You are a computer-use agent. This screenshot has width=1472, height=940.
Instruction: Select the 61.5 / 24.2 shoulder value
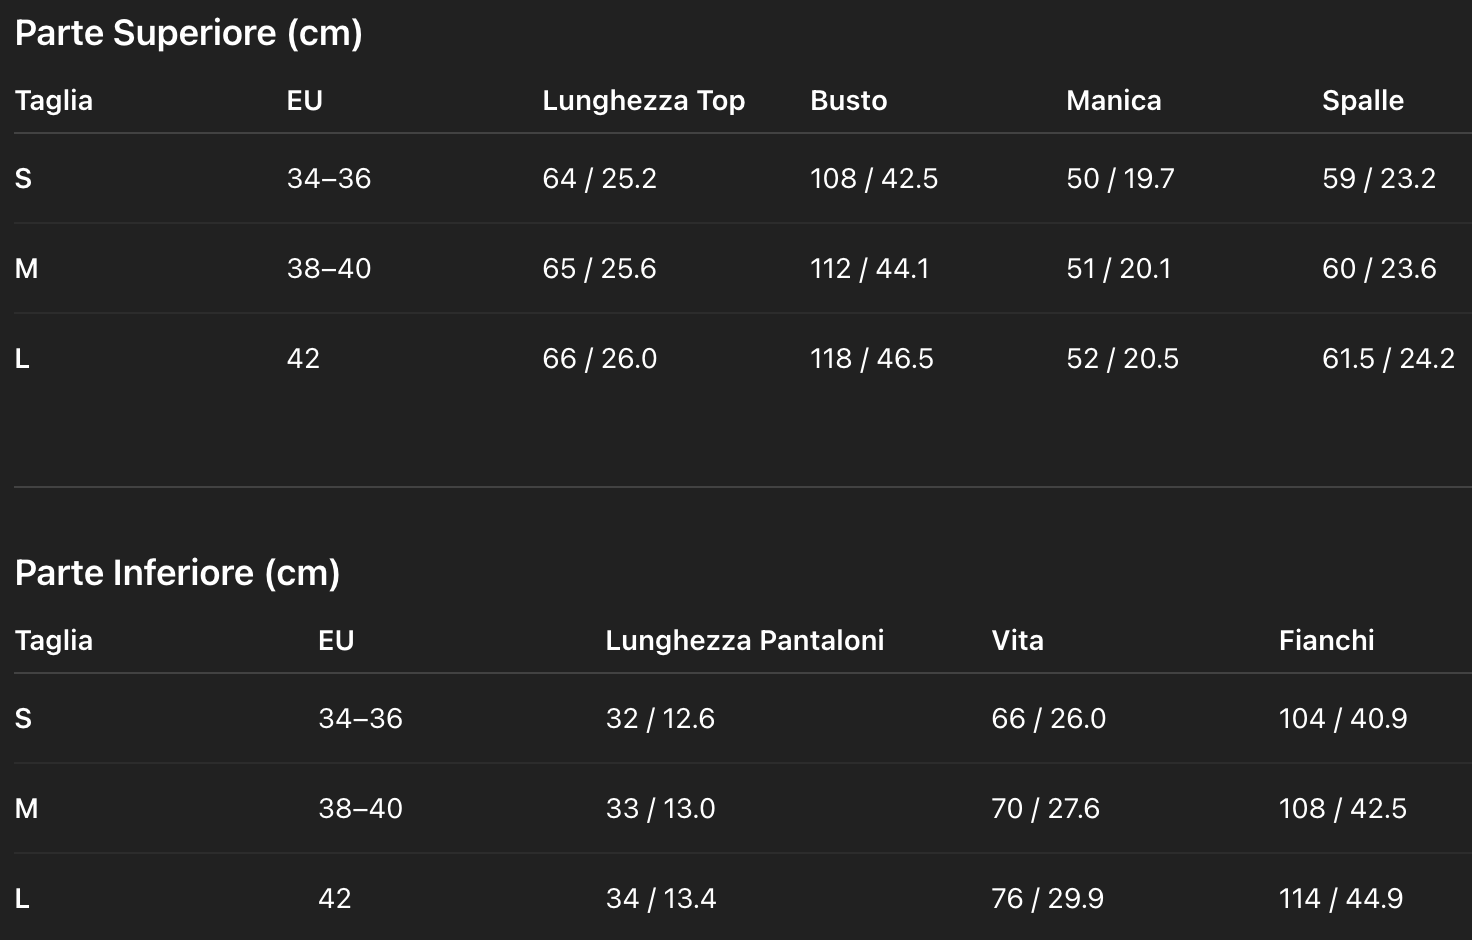pos(1388,359)
